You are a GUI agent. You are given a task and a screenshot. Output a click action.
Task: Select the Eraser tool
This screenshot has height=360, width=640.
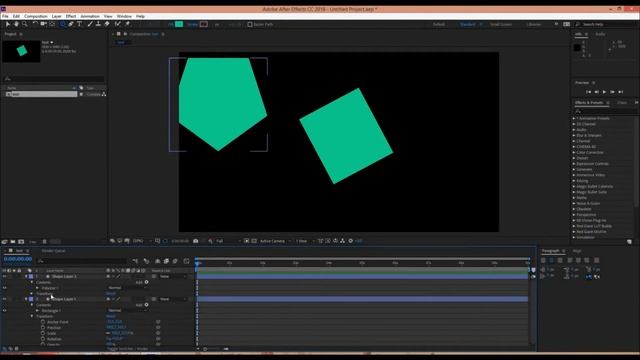click(107, 24)
